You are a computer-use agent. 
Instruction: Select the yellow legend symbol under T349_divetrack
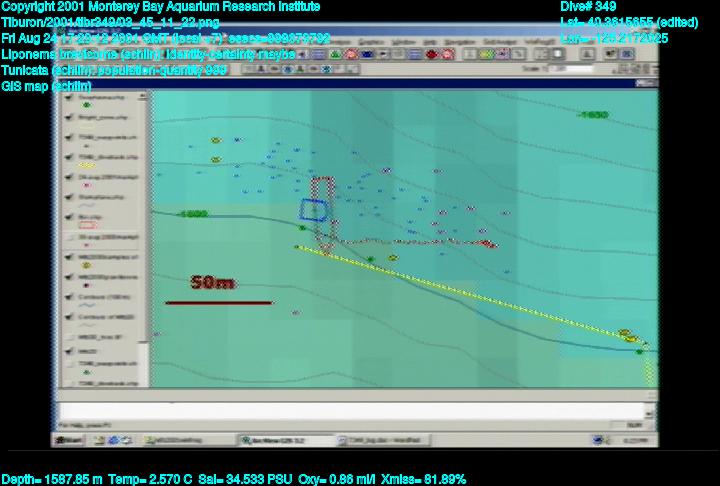point(87,165)
